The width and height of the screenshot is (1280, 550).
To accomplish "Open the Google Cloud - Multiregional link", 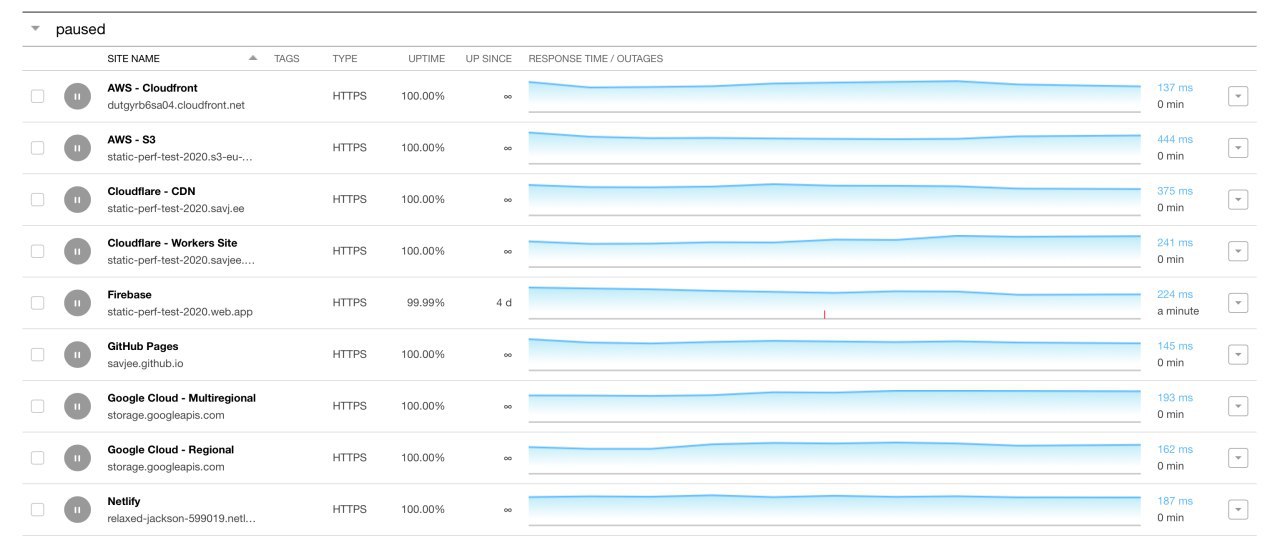I will pos(181,398).
